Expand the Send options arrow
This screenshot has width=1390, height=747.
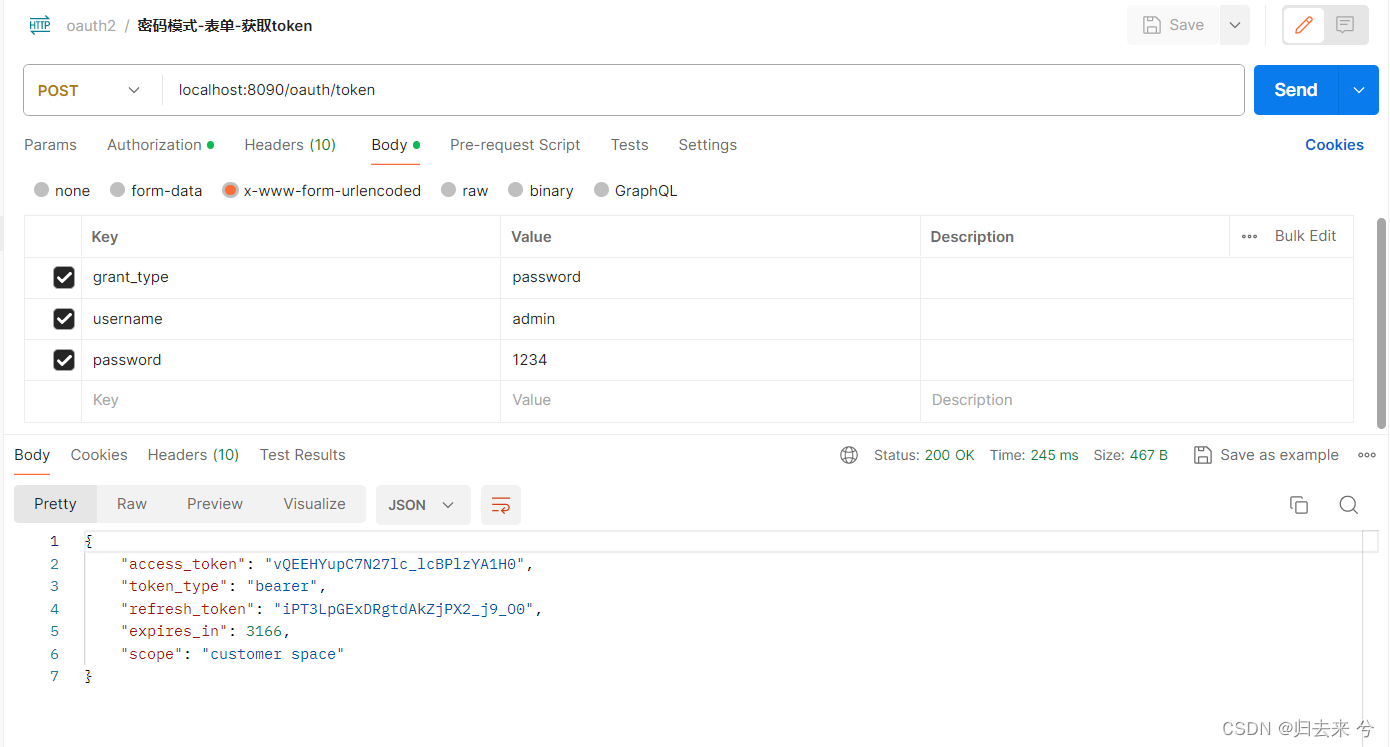click(1359, 90)
